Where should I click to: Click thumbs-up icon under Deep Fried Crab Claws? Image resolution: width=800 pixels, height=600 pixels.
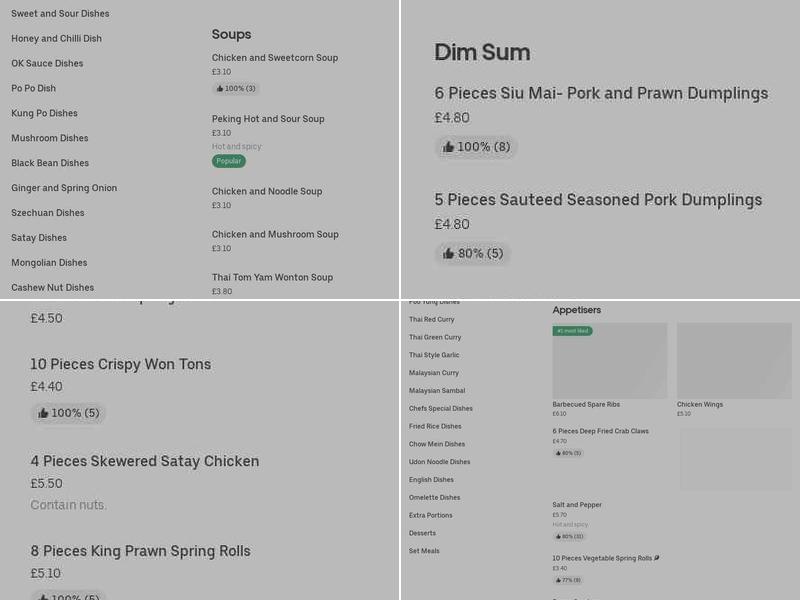tap(558, 453)
